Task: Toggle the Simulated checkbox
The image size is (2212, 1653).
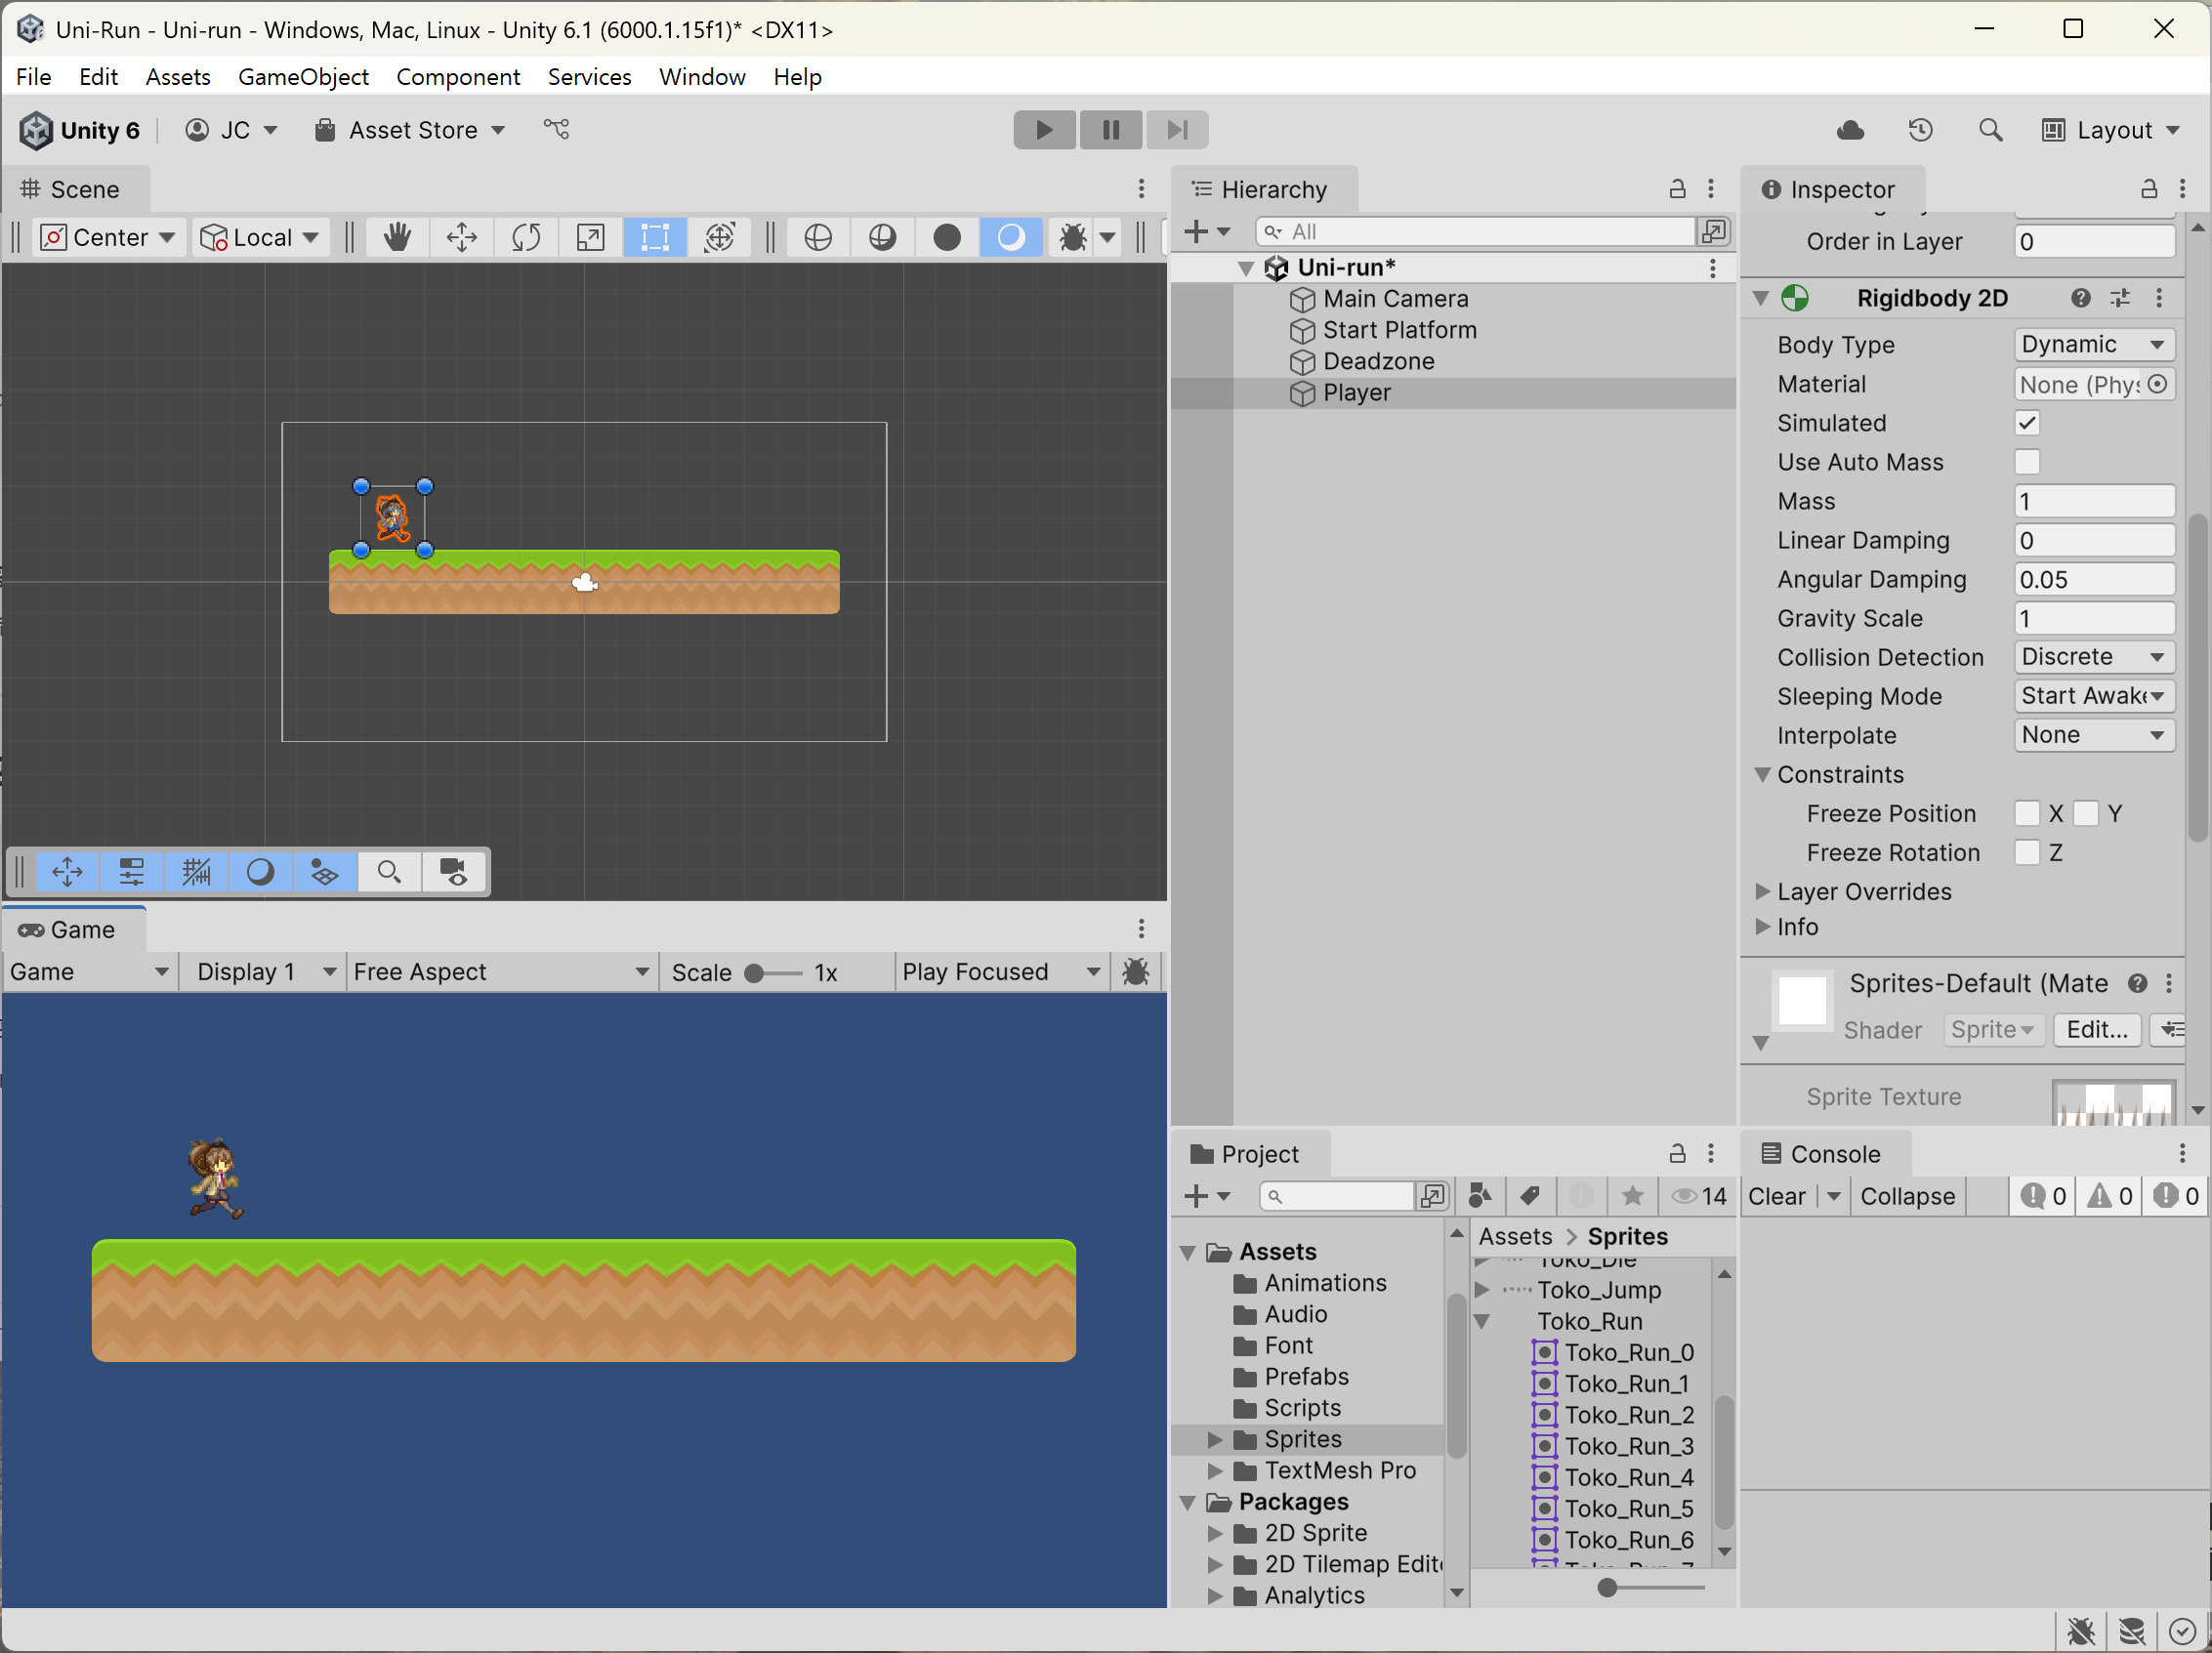Action: click(2026, 423)
